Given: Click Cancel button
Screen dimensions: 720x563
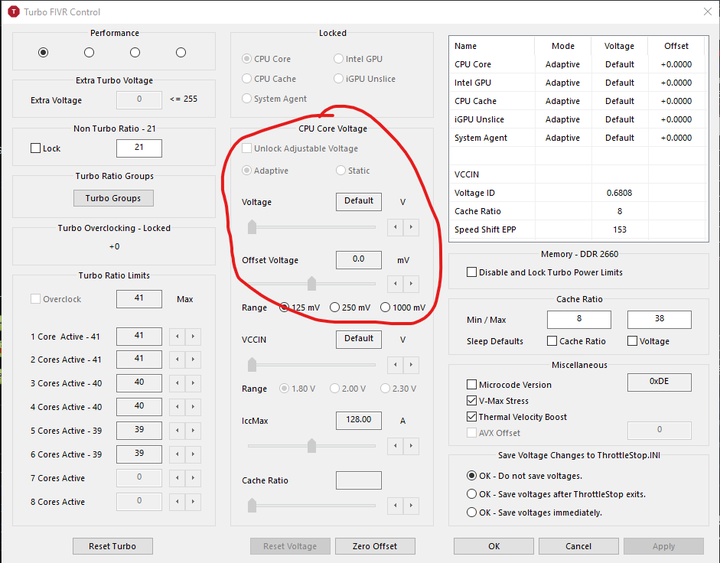Looking at the screenshot, I should [x=579, y=546].
